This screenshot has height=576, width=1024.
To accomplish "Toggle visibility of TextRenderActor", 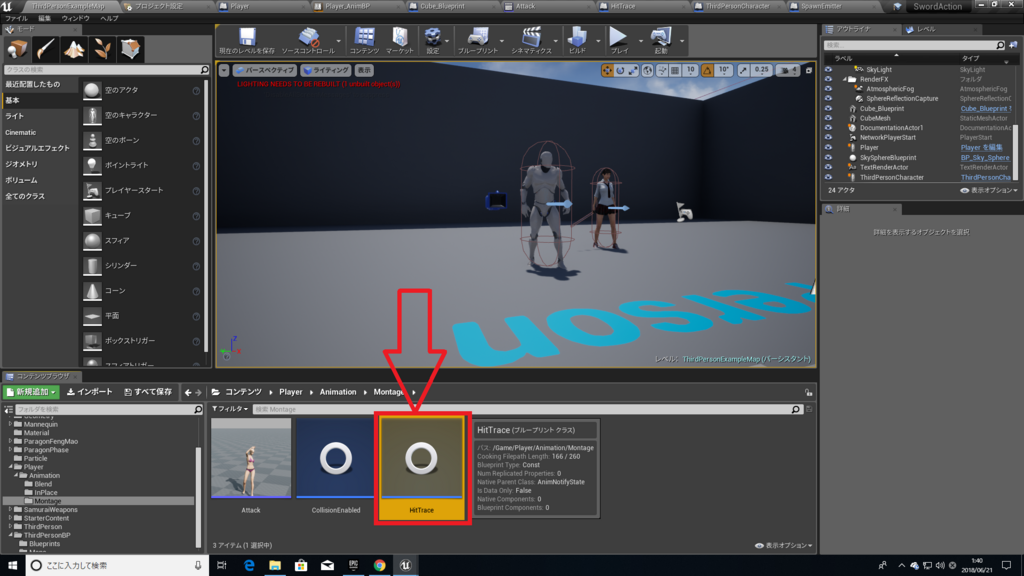I will (828, 167).
